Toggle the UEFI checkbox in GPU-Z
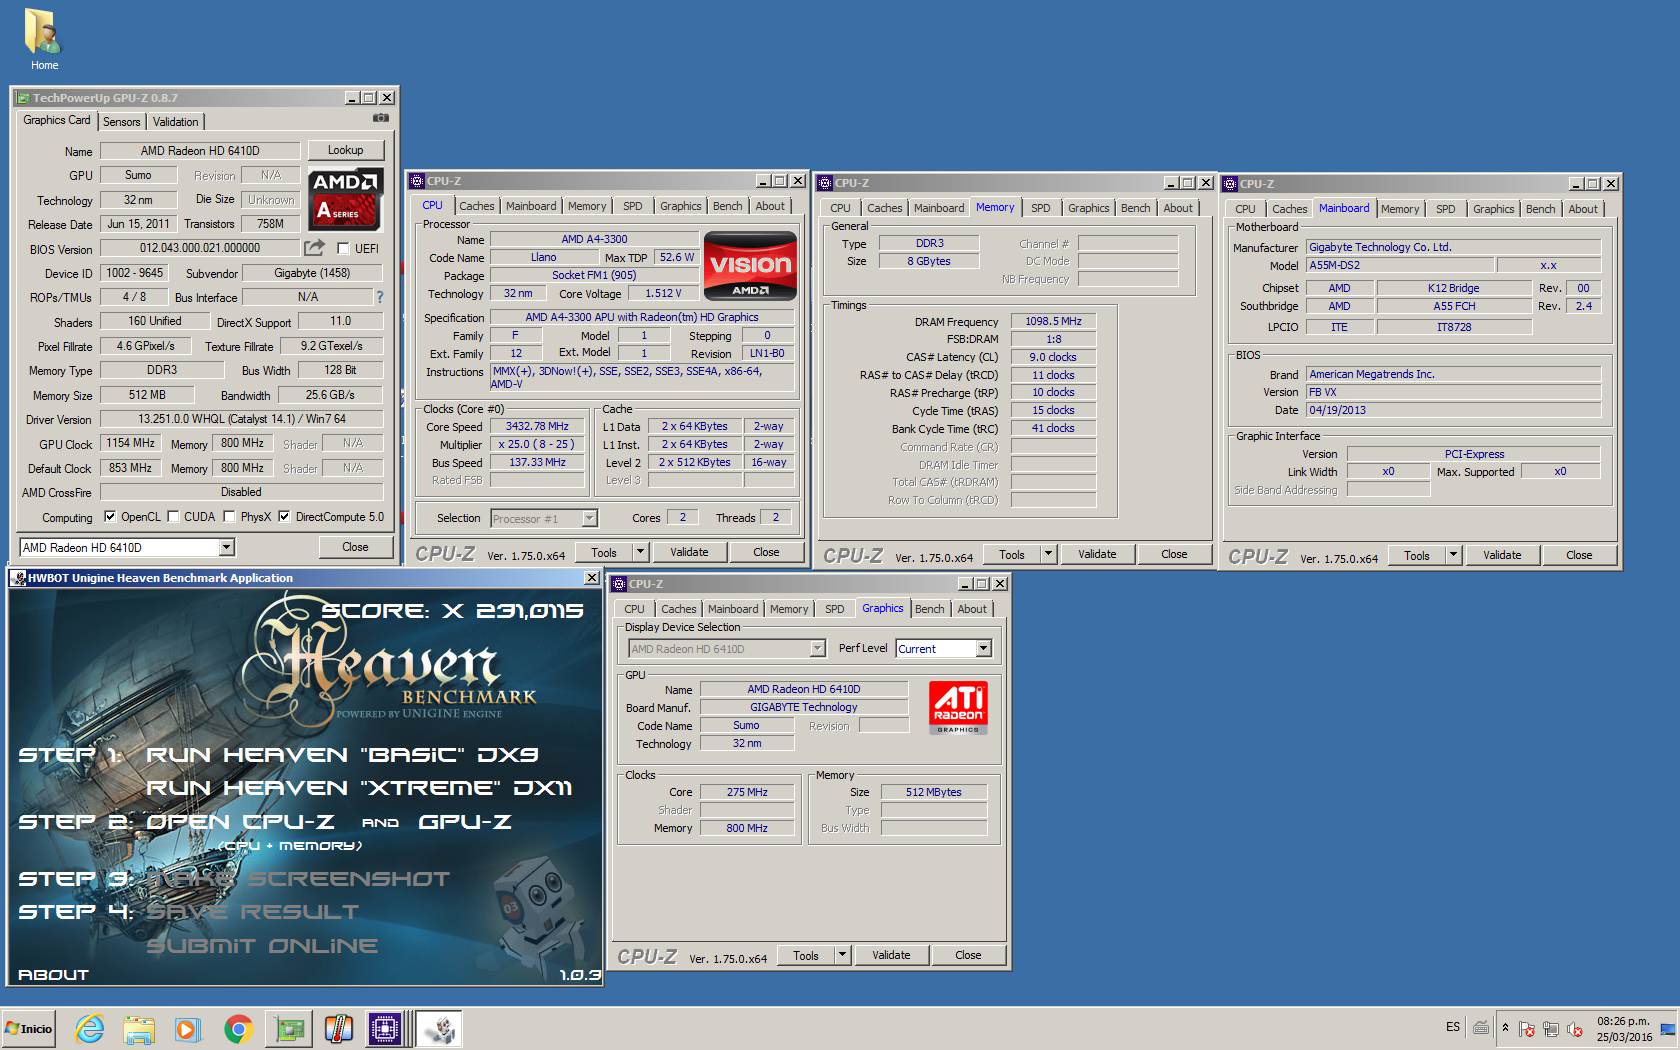 [x=344, y=249]
